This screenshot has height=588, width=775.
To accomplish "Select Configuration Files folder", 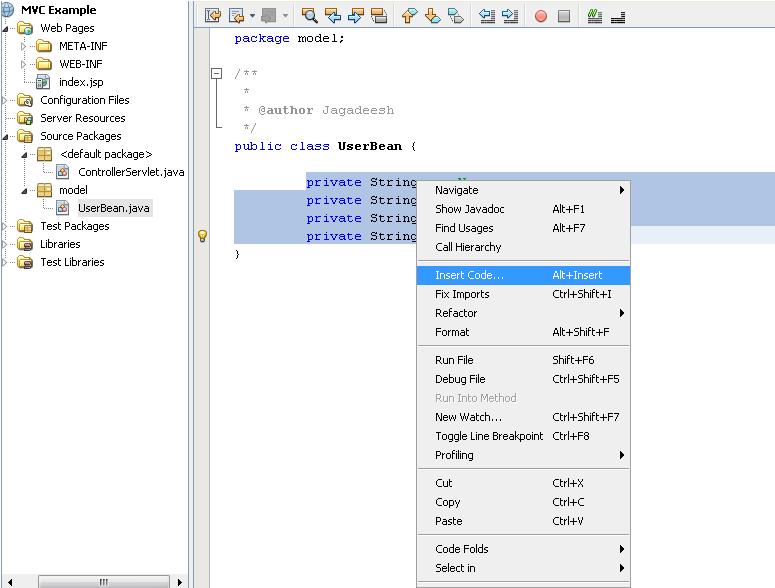I will (x=85, y=100).
